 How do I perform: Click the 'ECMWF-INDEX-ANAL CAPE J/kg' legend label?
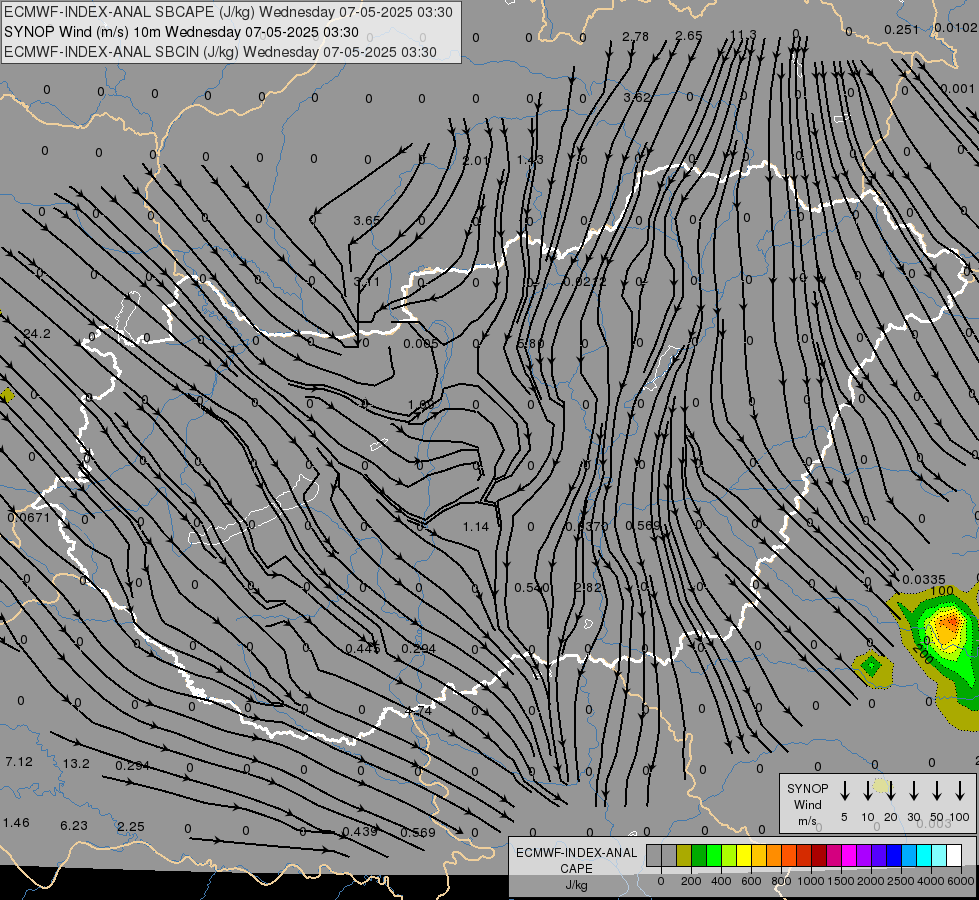click(x=576, y=868)
